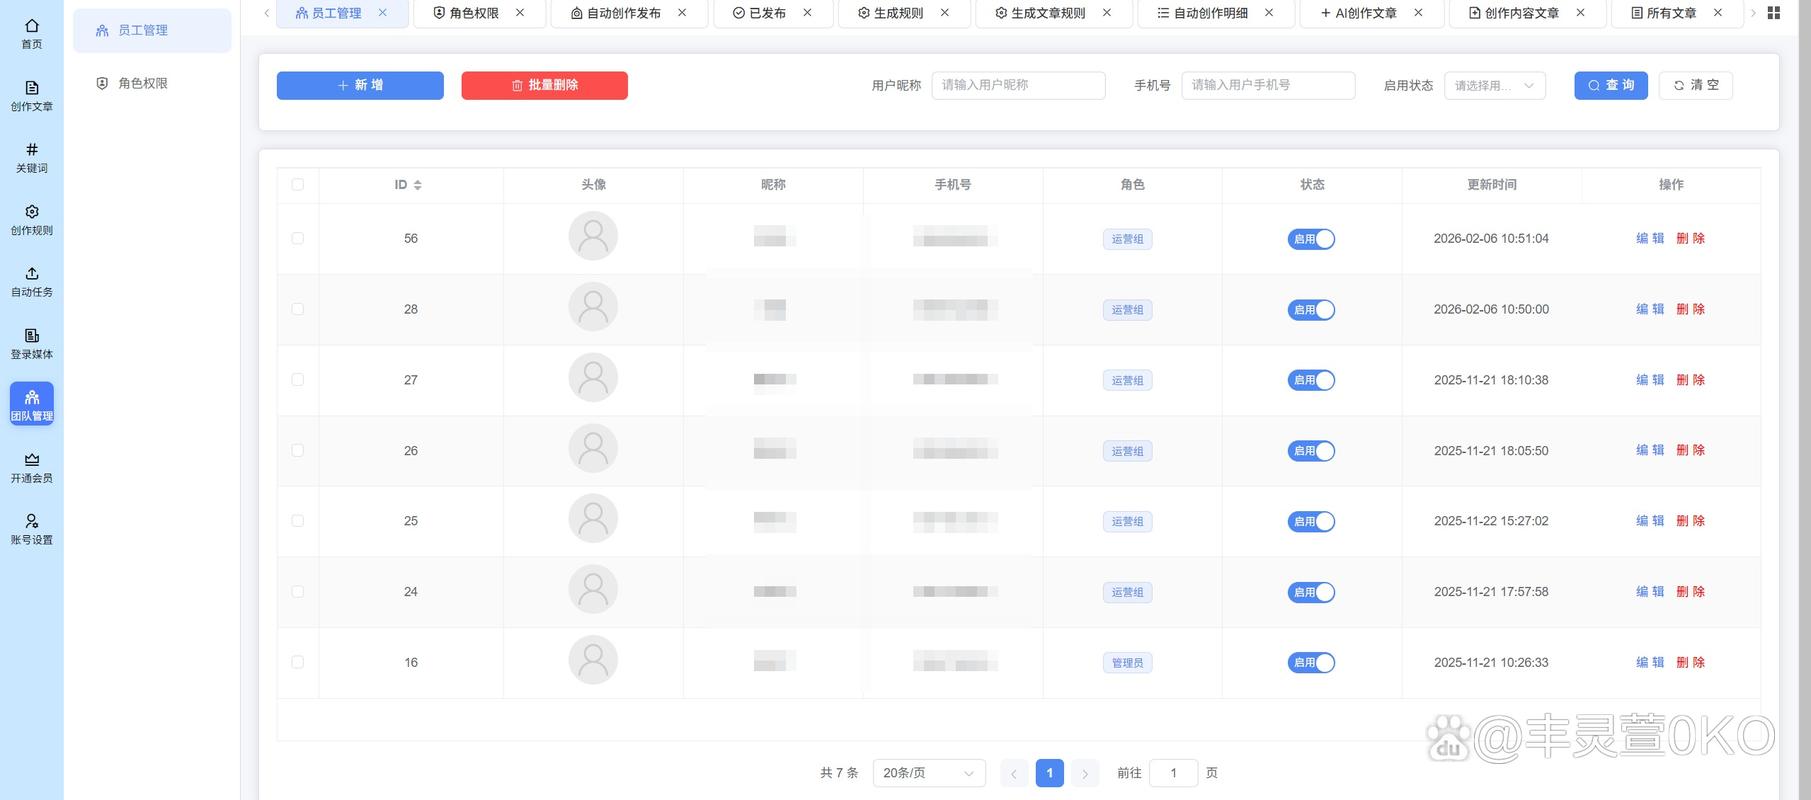Check the row with ID 25
Viewport: 1811px width, 800px height.
click(x=297, y=521)
